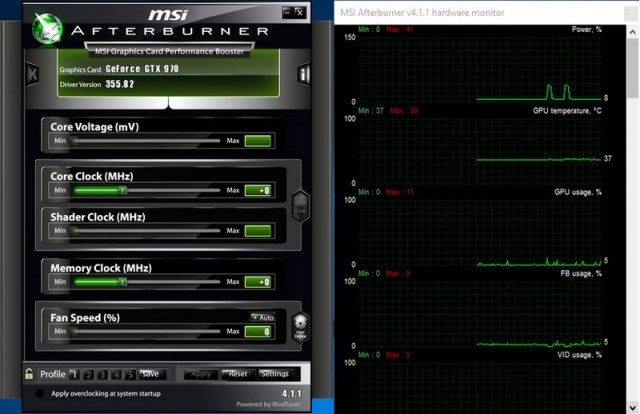Click the GeForce GTX 970 card name
This screenshot has height=414, width=640.
point(142,69)
